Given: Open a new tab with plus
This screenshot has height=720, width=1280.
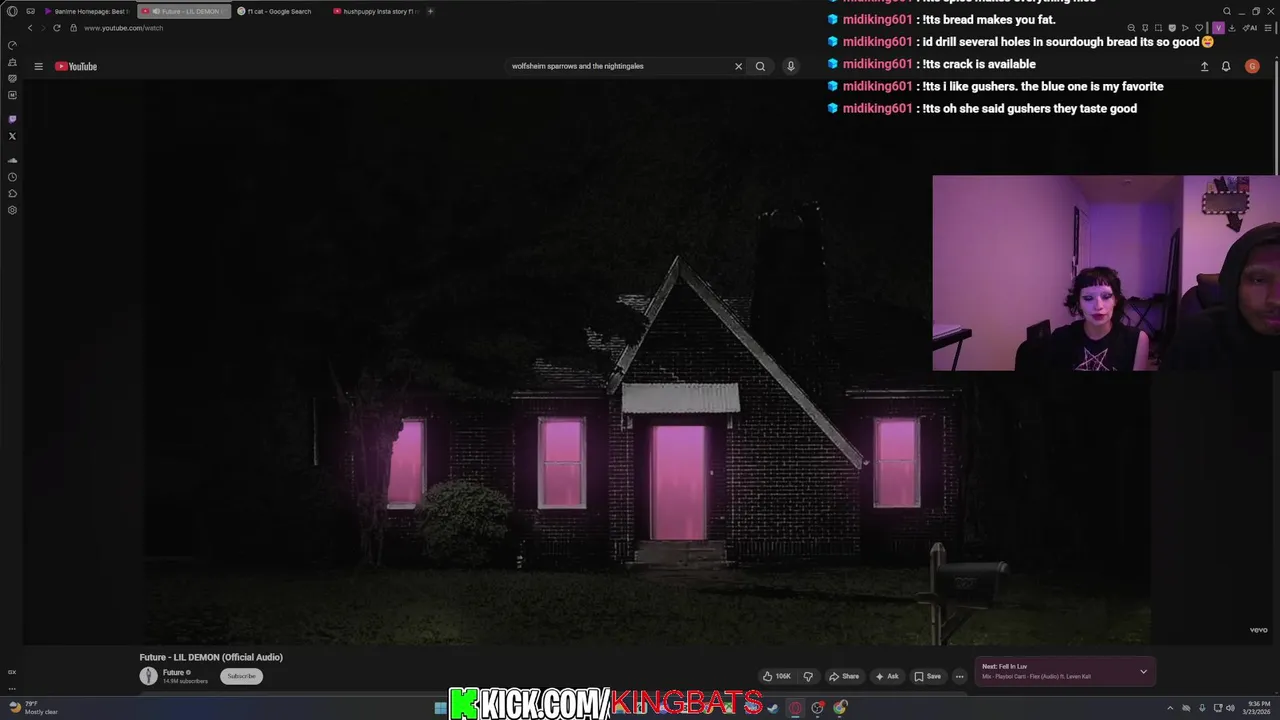Looking at the screenshot, I should pyautogui.click(x=430, y=11).
